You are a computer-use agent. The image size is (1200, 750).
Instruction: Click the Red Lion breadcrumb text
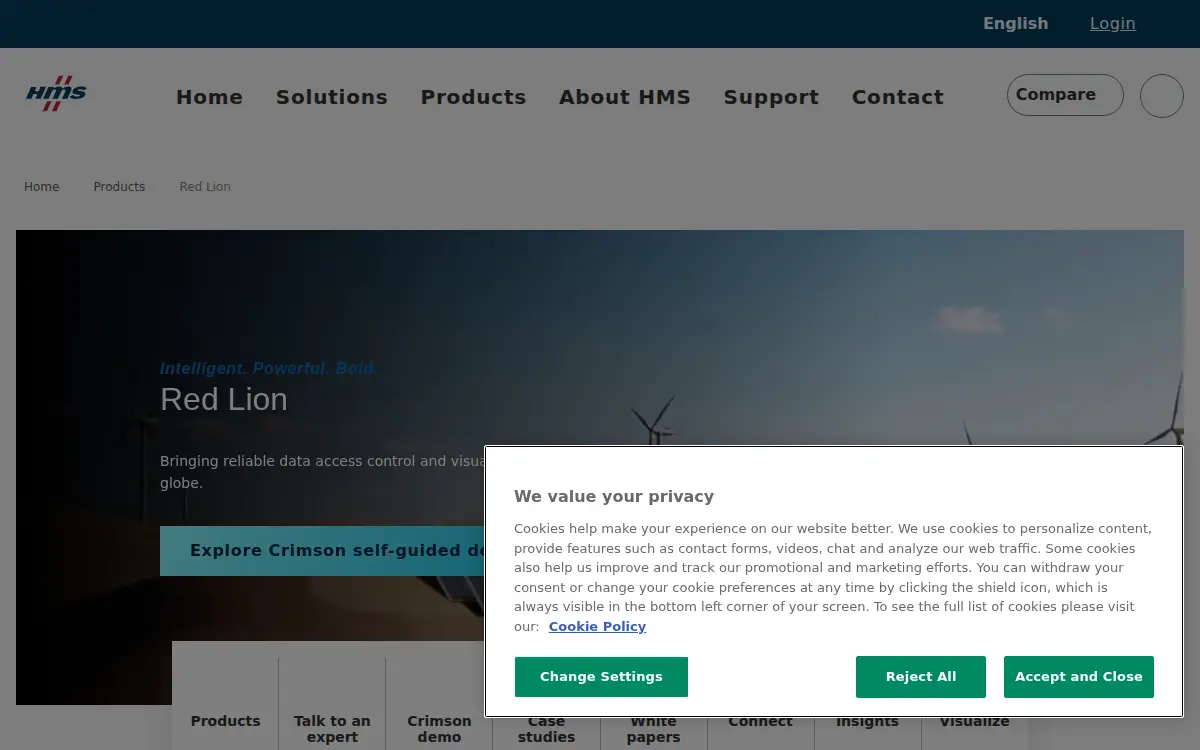coord(205,187)
